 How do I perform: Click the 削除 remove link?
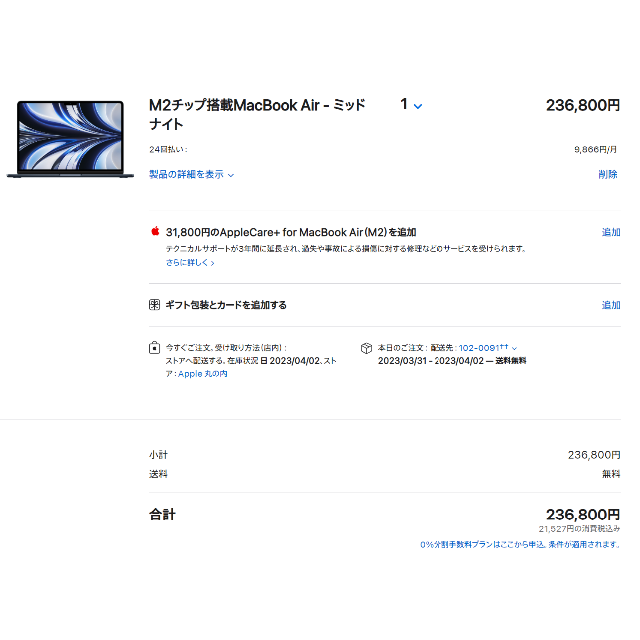pos(607,175)
